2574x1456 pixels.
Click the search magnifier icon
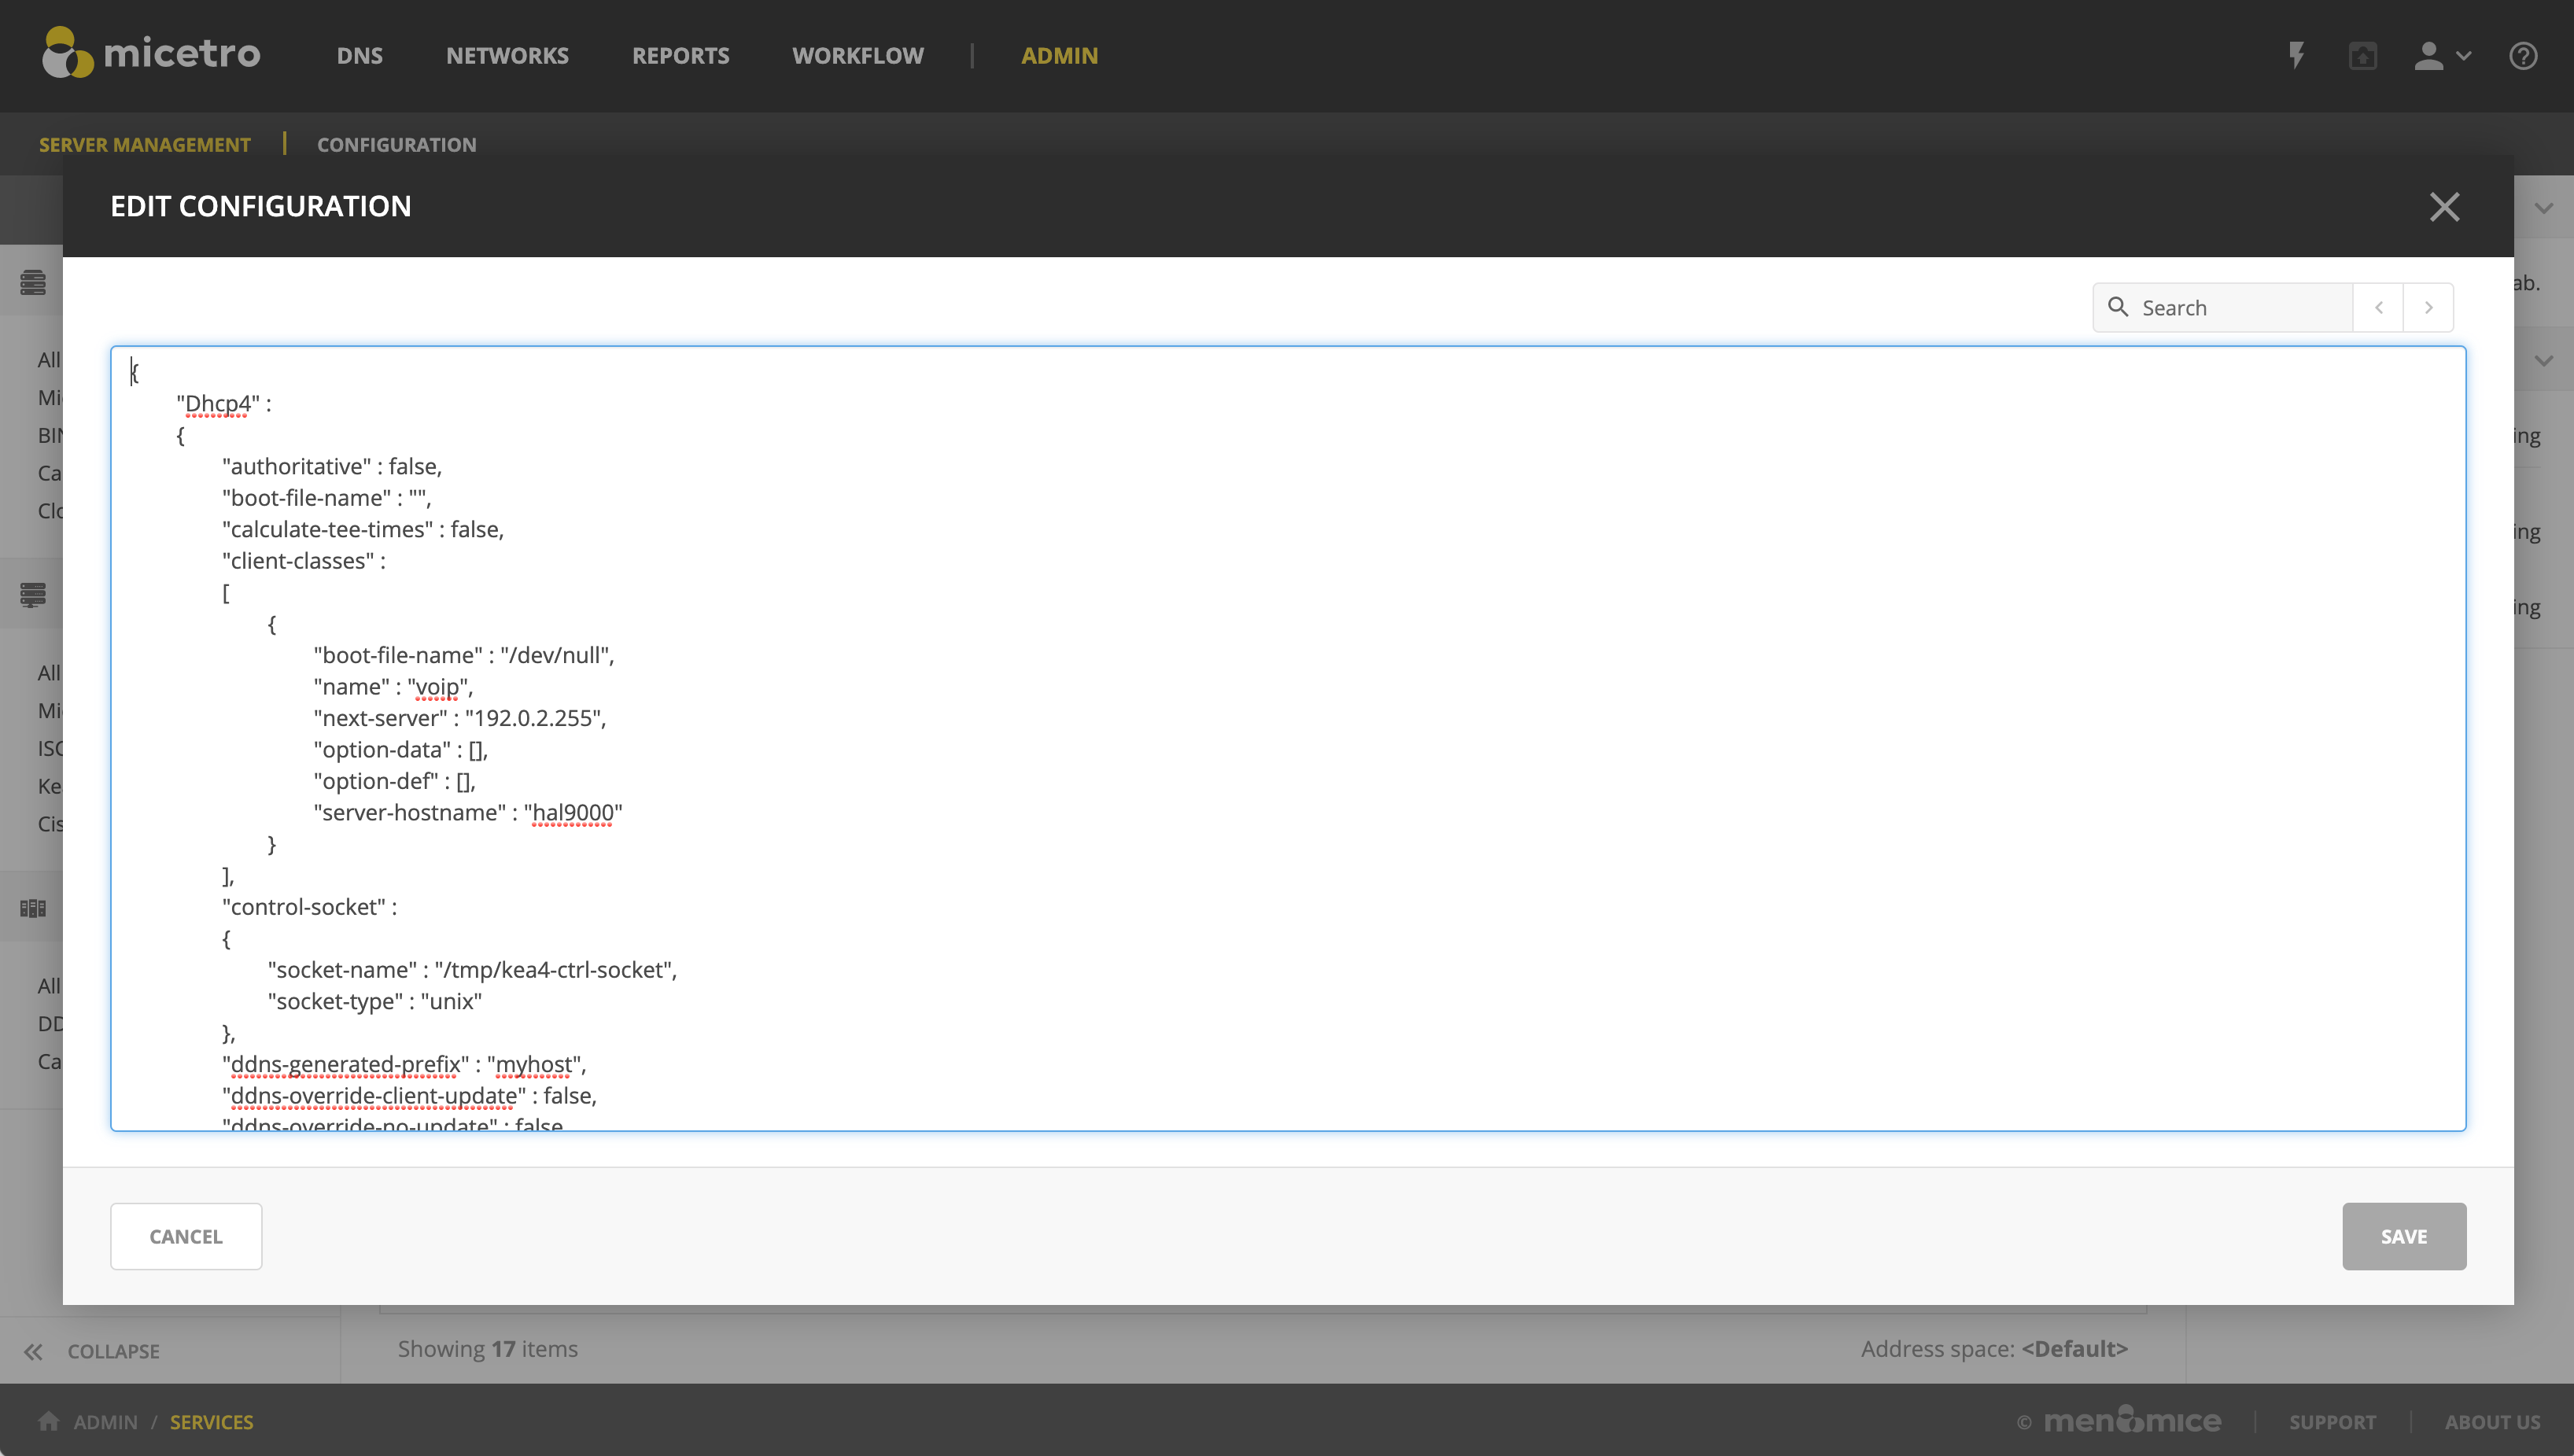pyautogui.click(x=2118, y=307)
